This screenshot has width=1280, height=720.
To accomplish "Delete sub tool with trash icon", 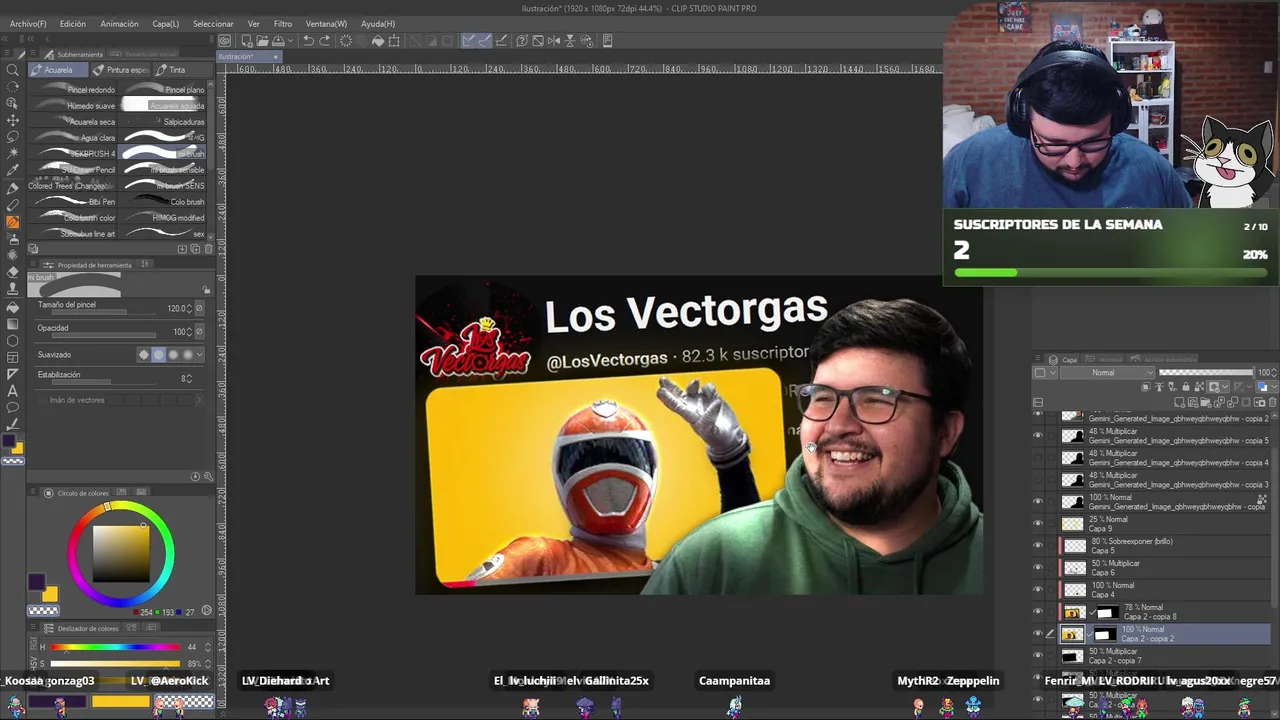I will coord(208,249).
